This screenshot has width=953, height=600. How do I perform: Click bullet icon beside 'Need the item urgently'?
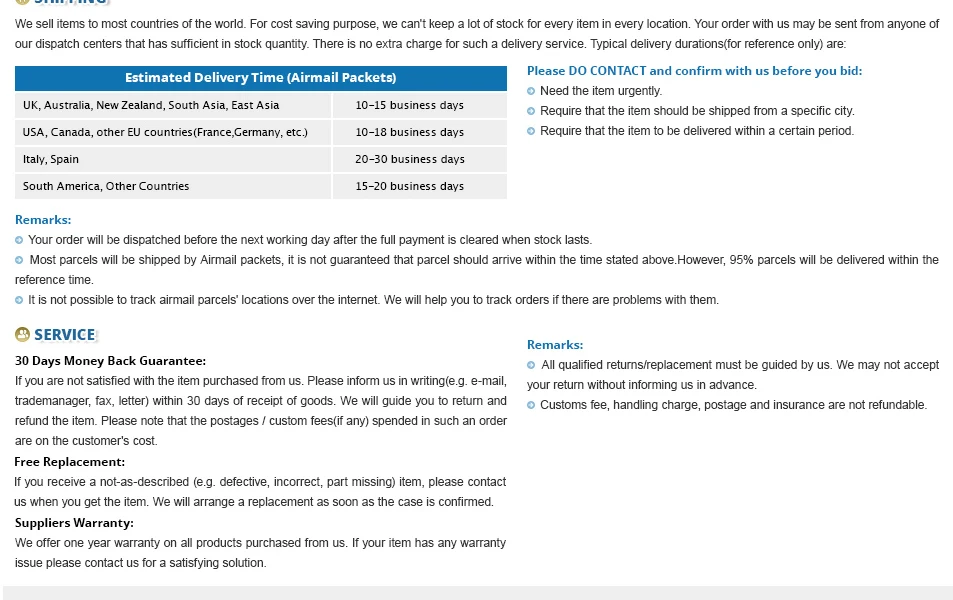pos(531,91)
